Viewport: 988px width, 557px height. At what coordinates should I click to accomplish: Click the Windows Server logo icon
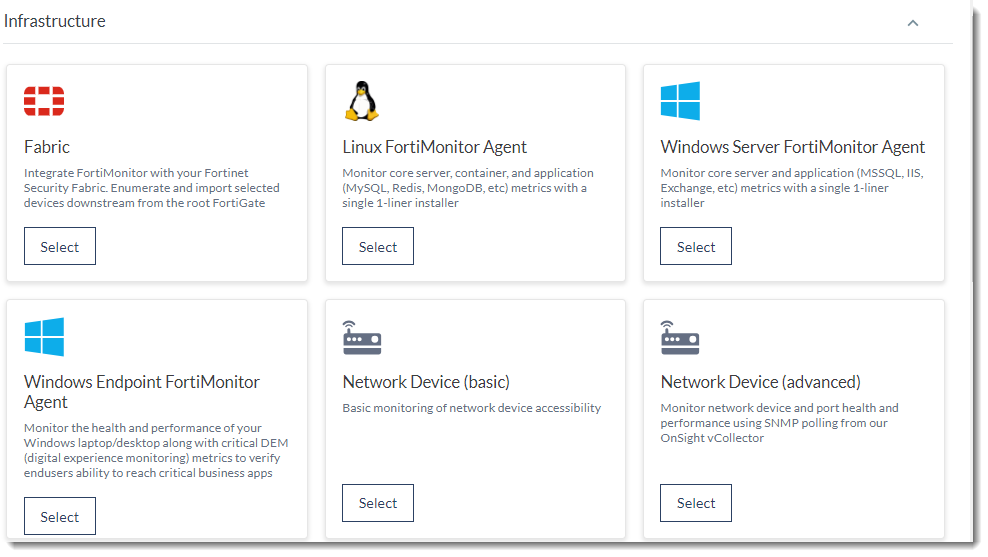(x=680, y=101)
